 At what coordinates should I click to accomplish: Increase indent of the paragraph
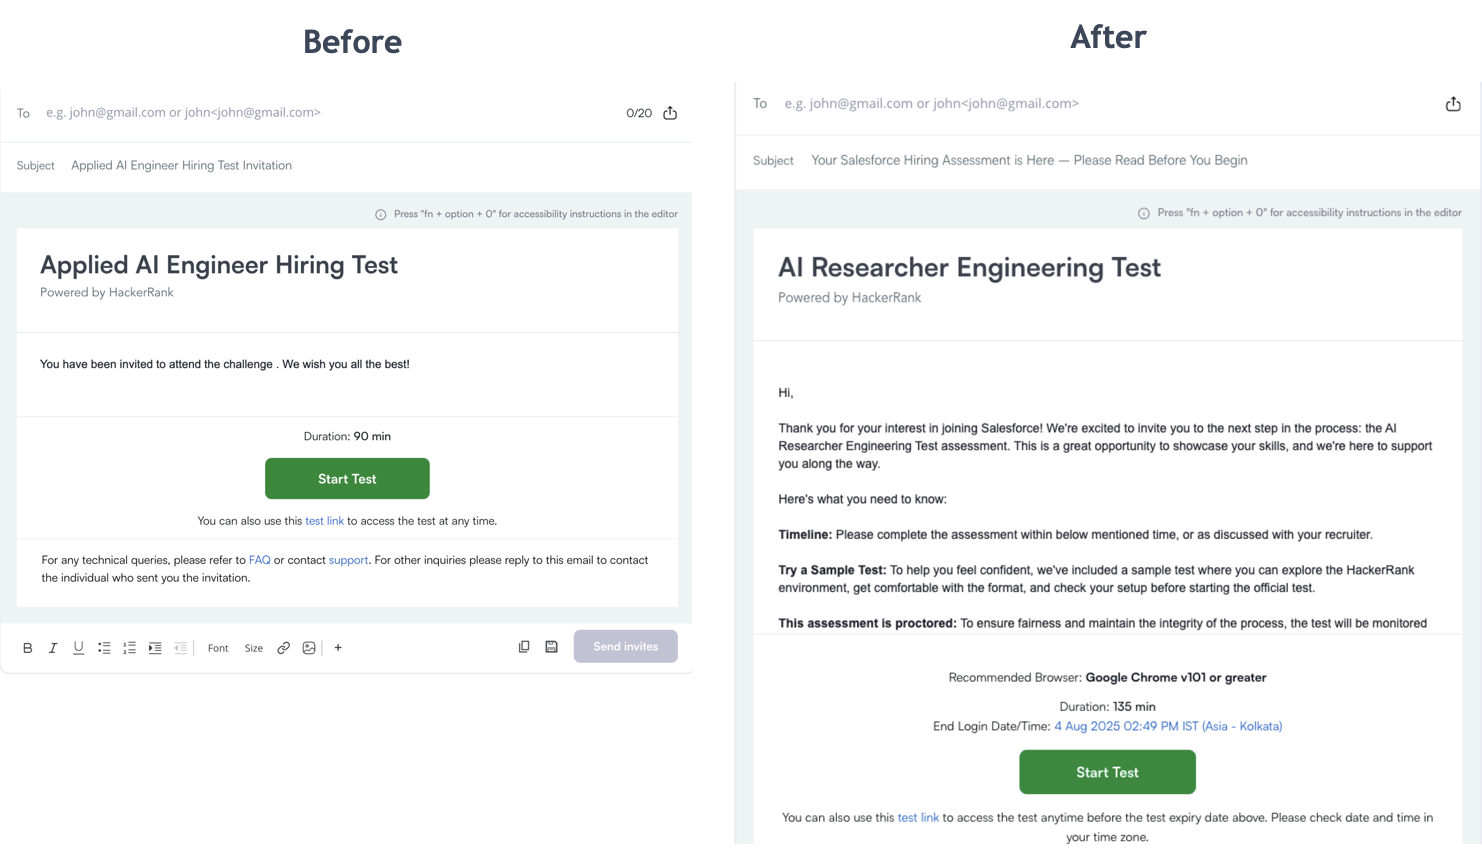[155, 648]
